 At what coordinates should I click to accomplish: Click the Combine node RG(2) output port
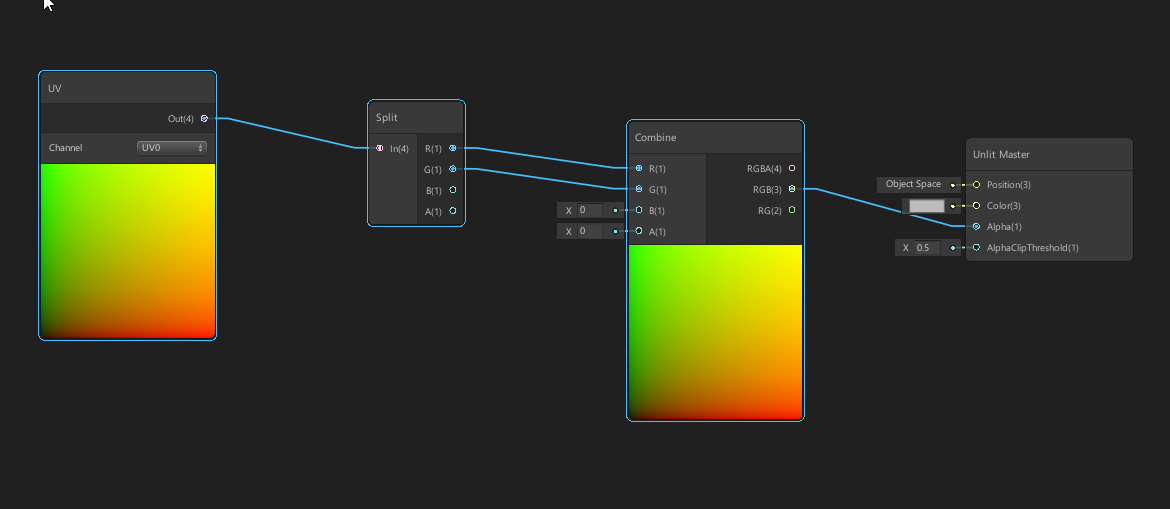(792, 210)
